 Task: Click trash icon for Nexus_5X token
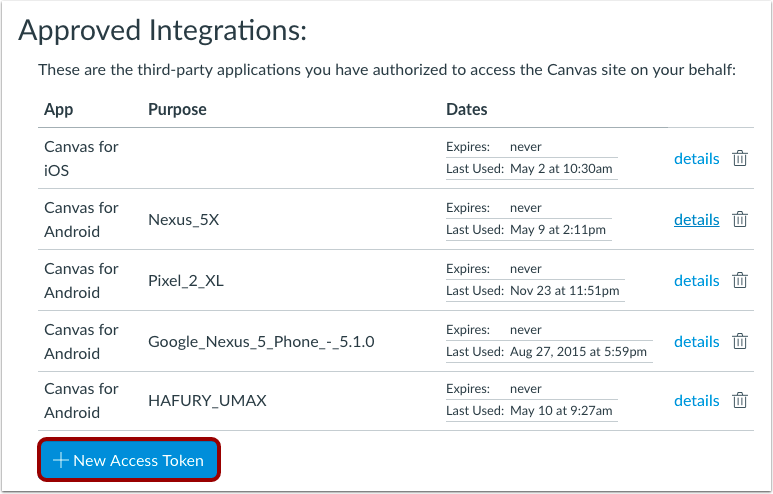point(740,219)
